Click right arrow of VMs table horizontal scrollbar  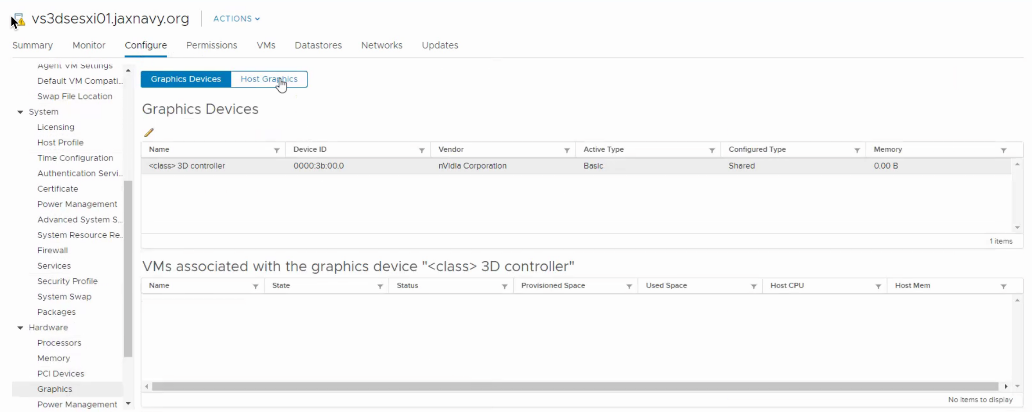click(1006, 386)
